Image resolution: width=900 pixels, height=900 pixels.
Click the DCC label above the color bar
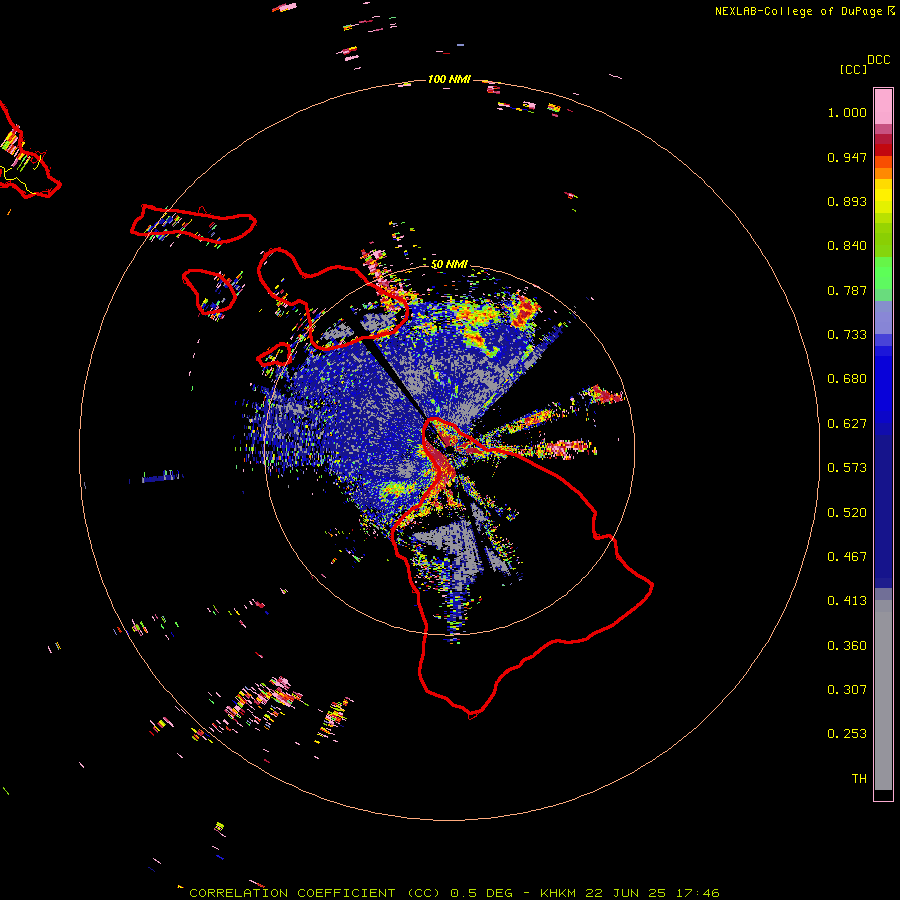[878, 60]
